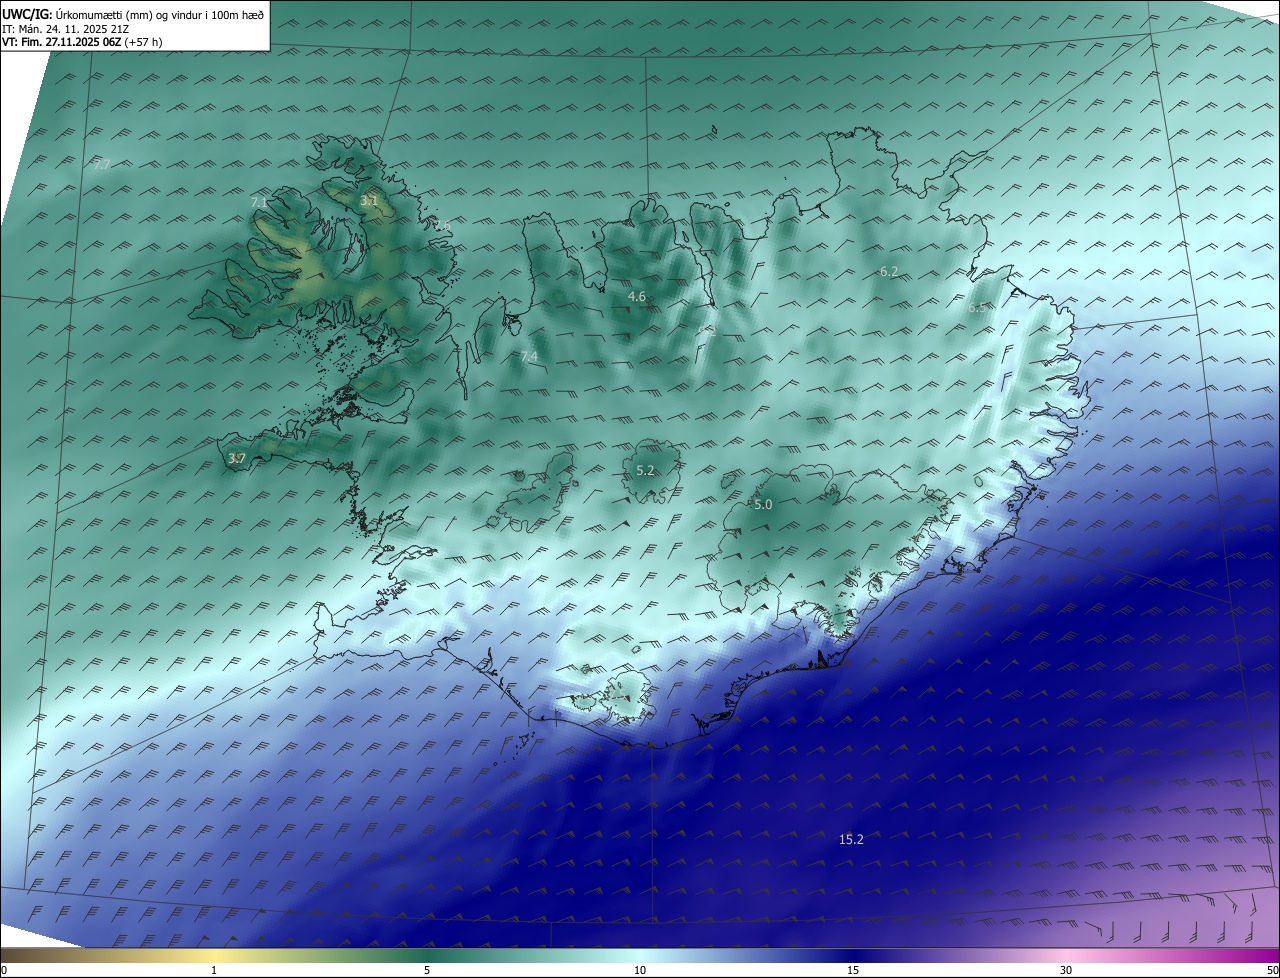Click the 3.7 value label on the map
Image resolution: width=1280 pixels, height=978 pixels.
[x=236, y=459]
